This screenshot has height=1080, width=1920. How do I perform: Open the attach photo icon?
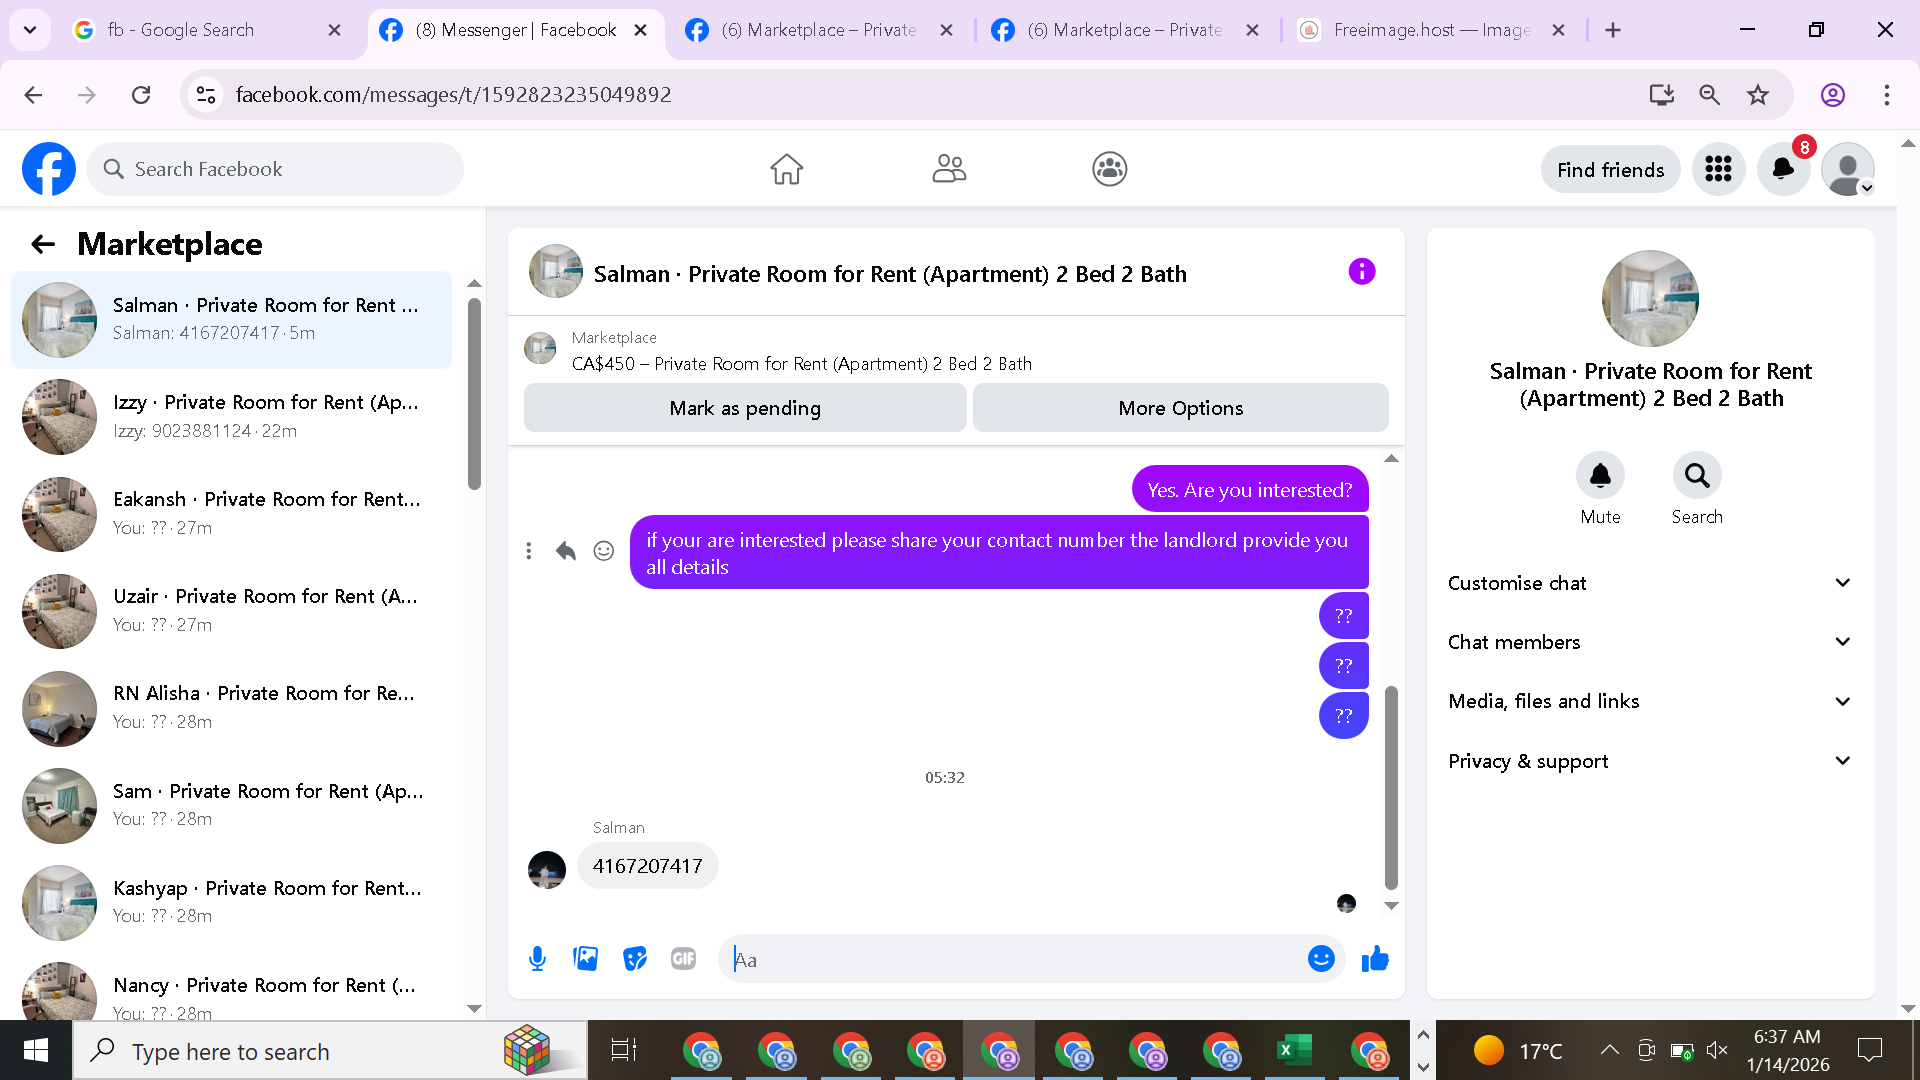(585, 959)
